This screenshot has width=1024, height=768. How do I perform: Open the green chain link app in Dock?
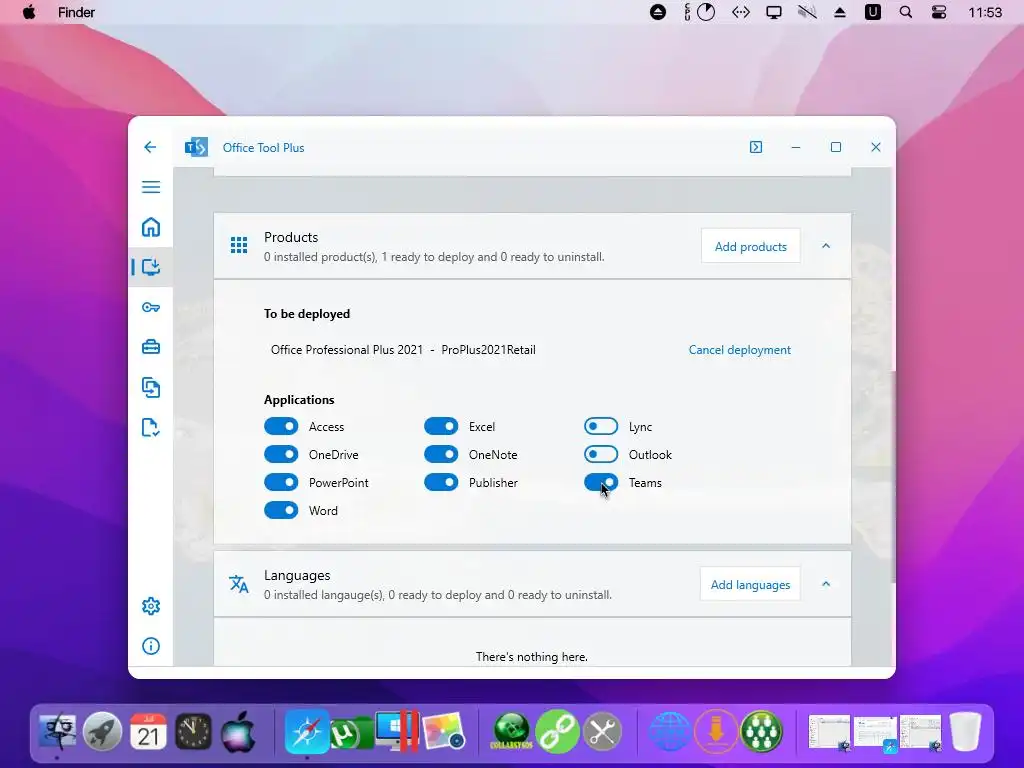click(557, 732)
